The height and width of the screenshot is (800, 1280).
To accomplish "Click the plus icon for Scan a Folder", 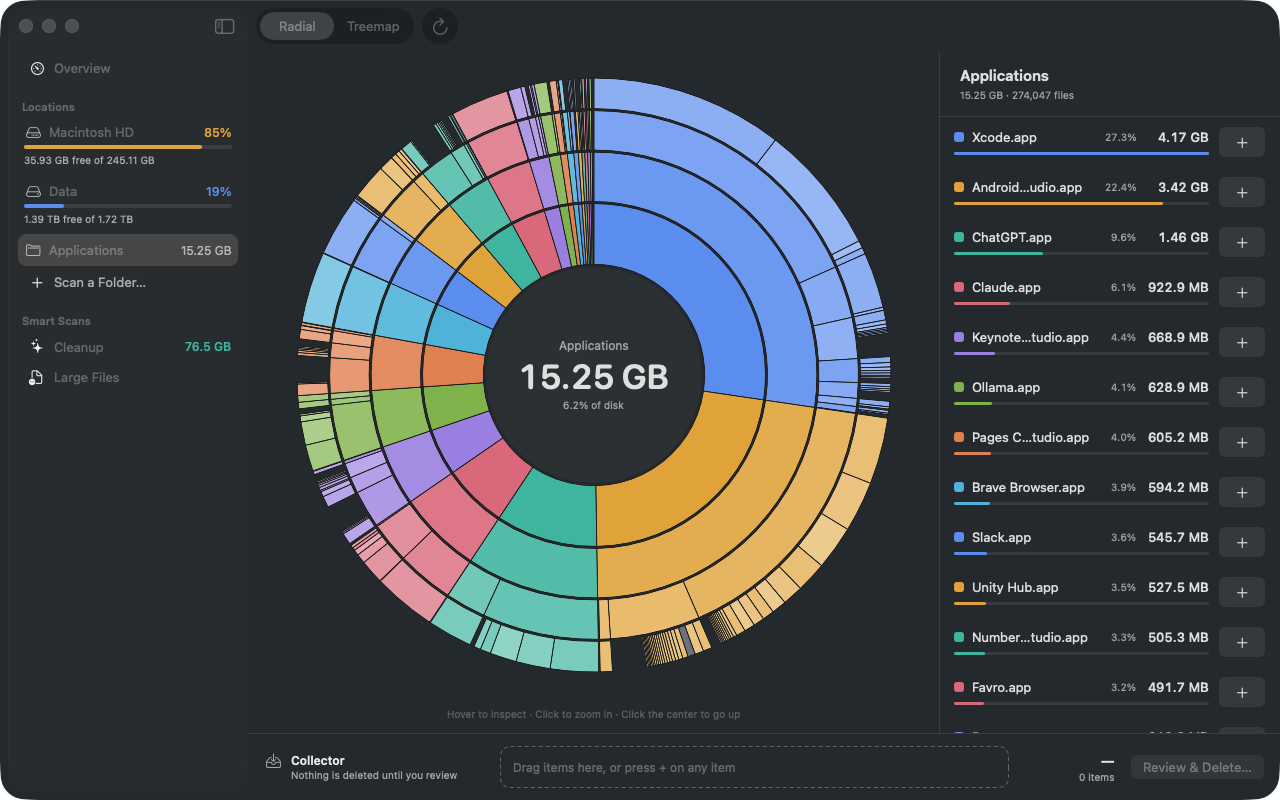I will [x=37, y=283].
